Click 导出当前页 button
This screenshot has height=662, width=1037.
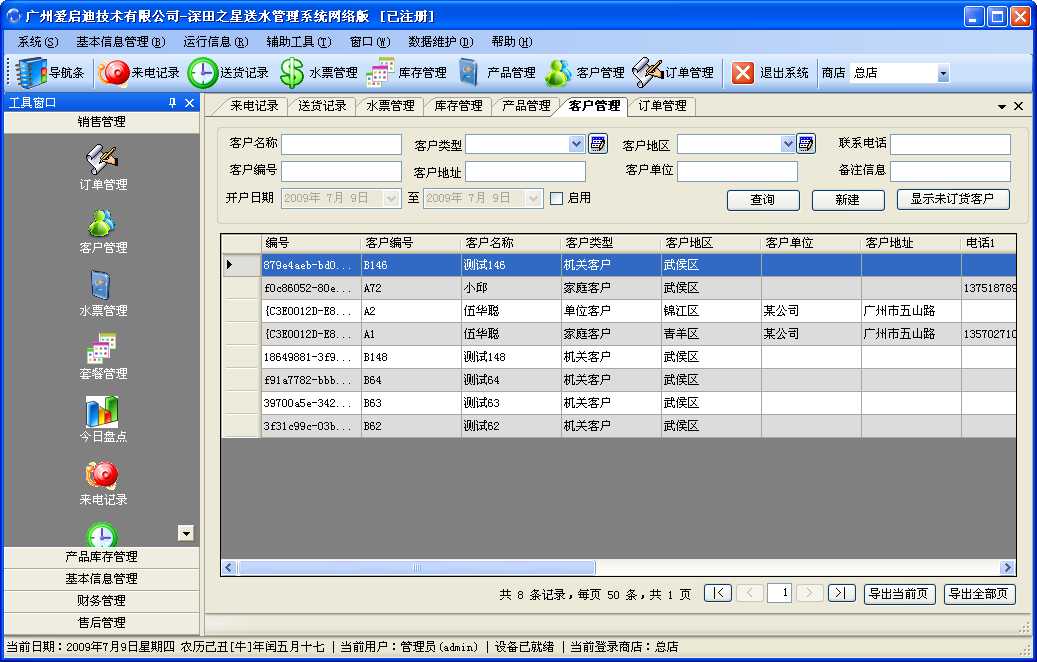click(x=899, y=594)
